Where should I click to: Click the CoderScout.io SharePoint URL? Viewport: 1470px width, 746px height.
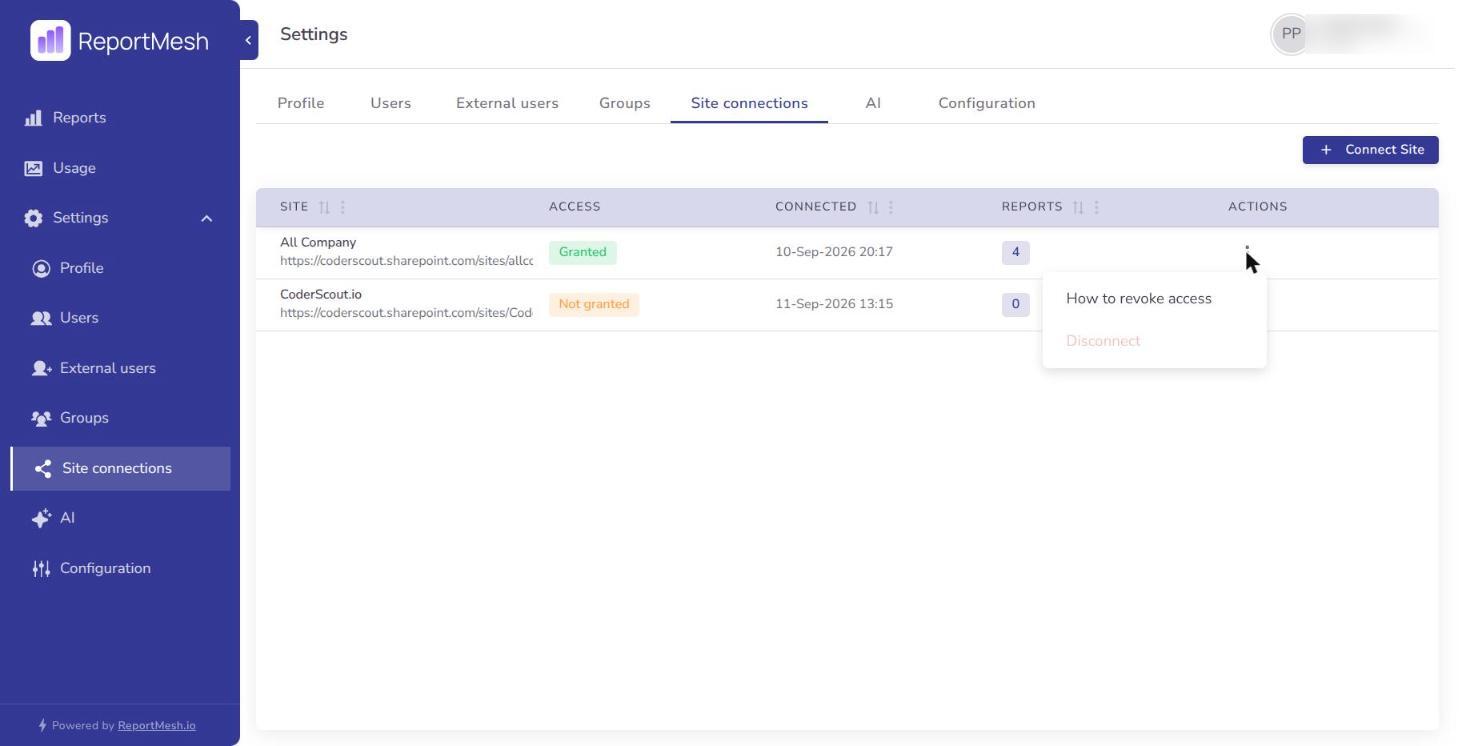pyautogui.click(x=406, y=313)
